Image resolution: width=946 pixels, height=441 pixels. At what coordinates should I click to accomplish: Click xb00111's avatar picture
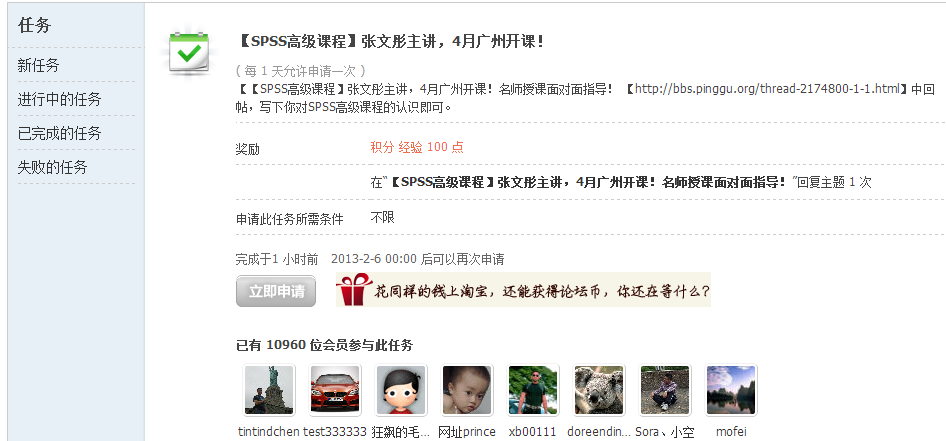533,390
